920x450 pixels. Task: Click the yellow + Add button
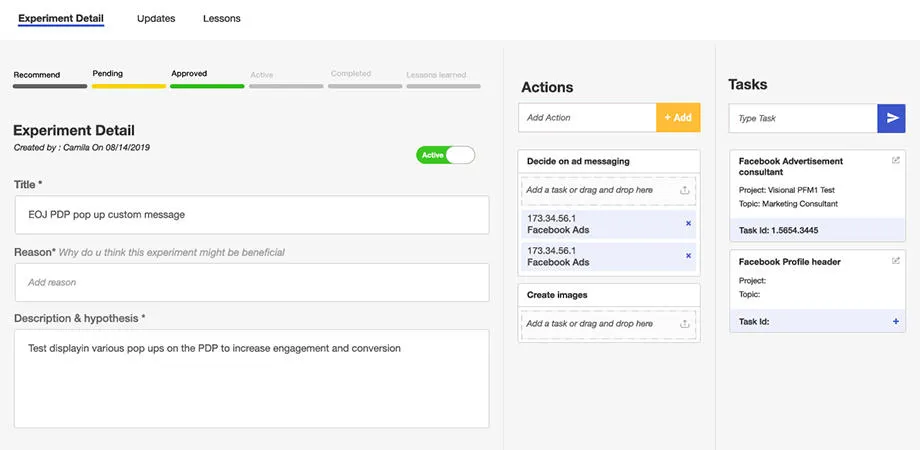pos(678,117)
